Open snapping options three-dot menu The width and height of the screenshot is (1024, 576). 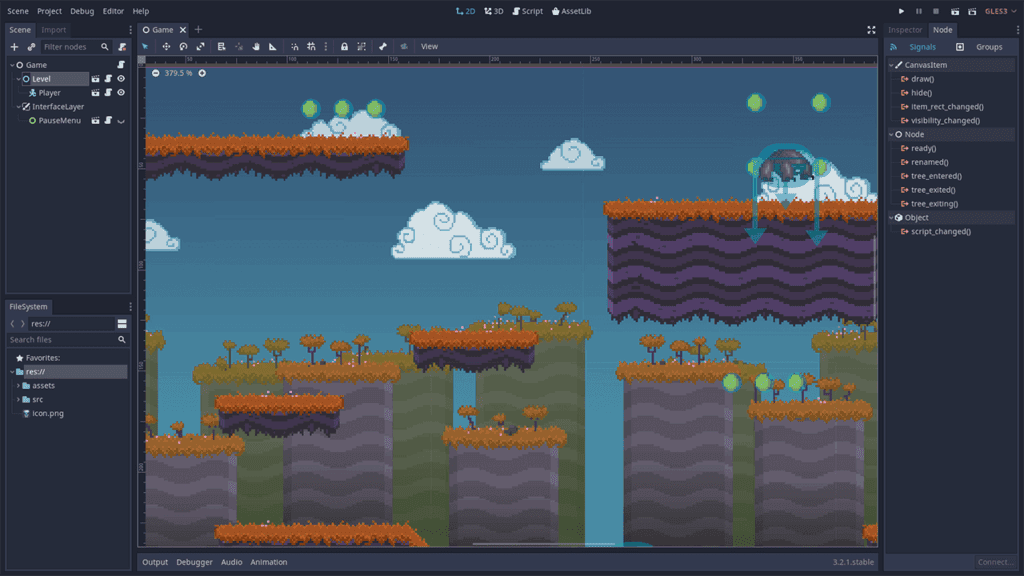[x=326, y=46]
